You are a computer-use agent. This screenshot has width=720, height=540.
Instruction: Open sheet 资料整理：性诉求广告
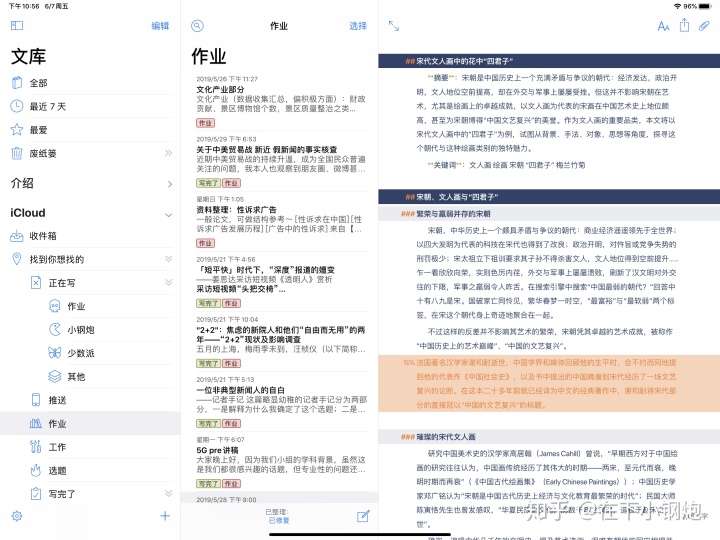point(281,222)
